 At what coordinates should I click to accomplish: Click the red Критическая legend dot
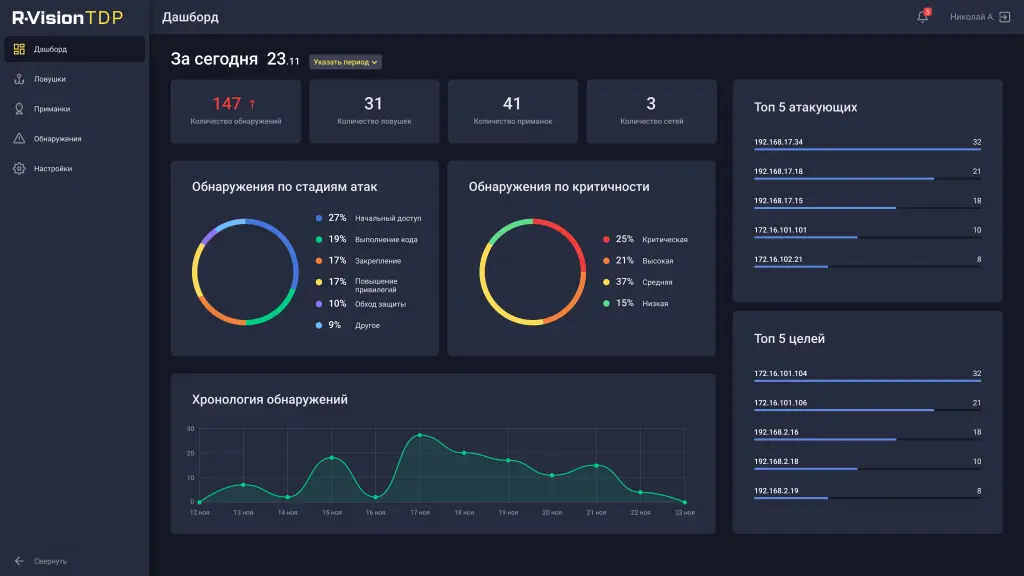[606, 240]
